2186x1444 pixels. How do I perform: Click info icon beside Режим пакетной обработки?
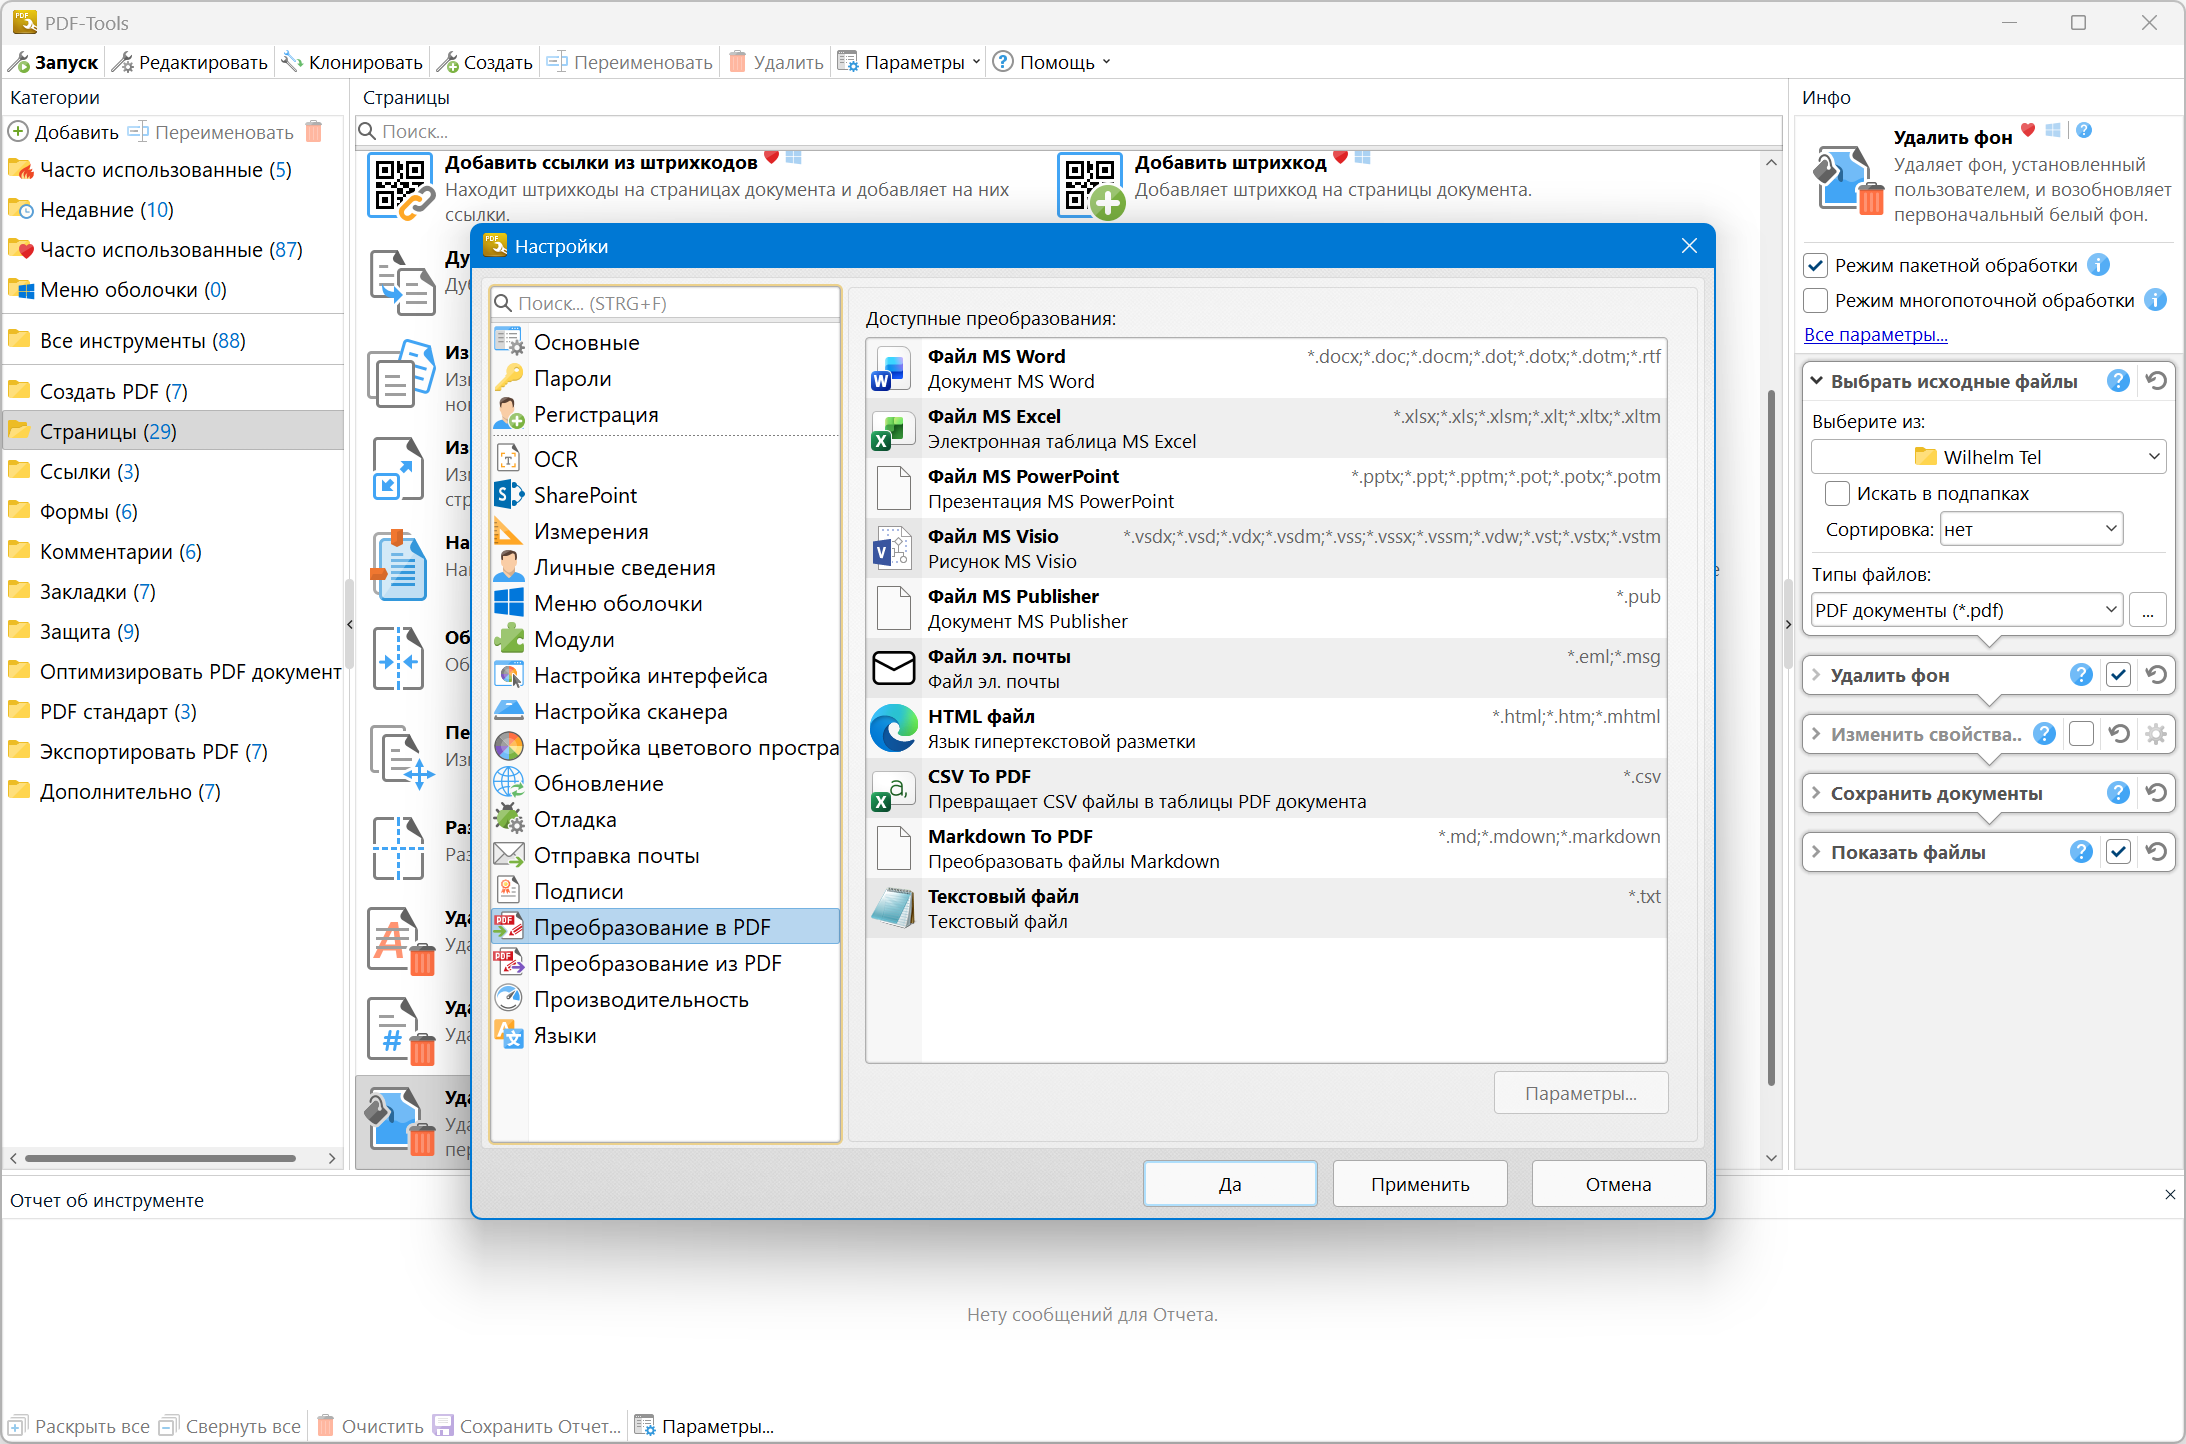click(x=2099, y=265)
